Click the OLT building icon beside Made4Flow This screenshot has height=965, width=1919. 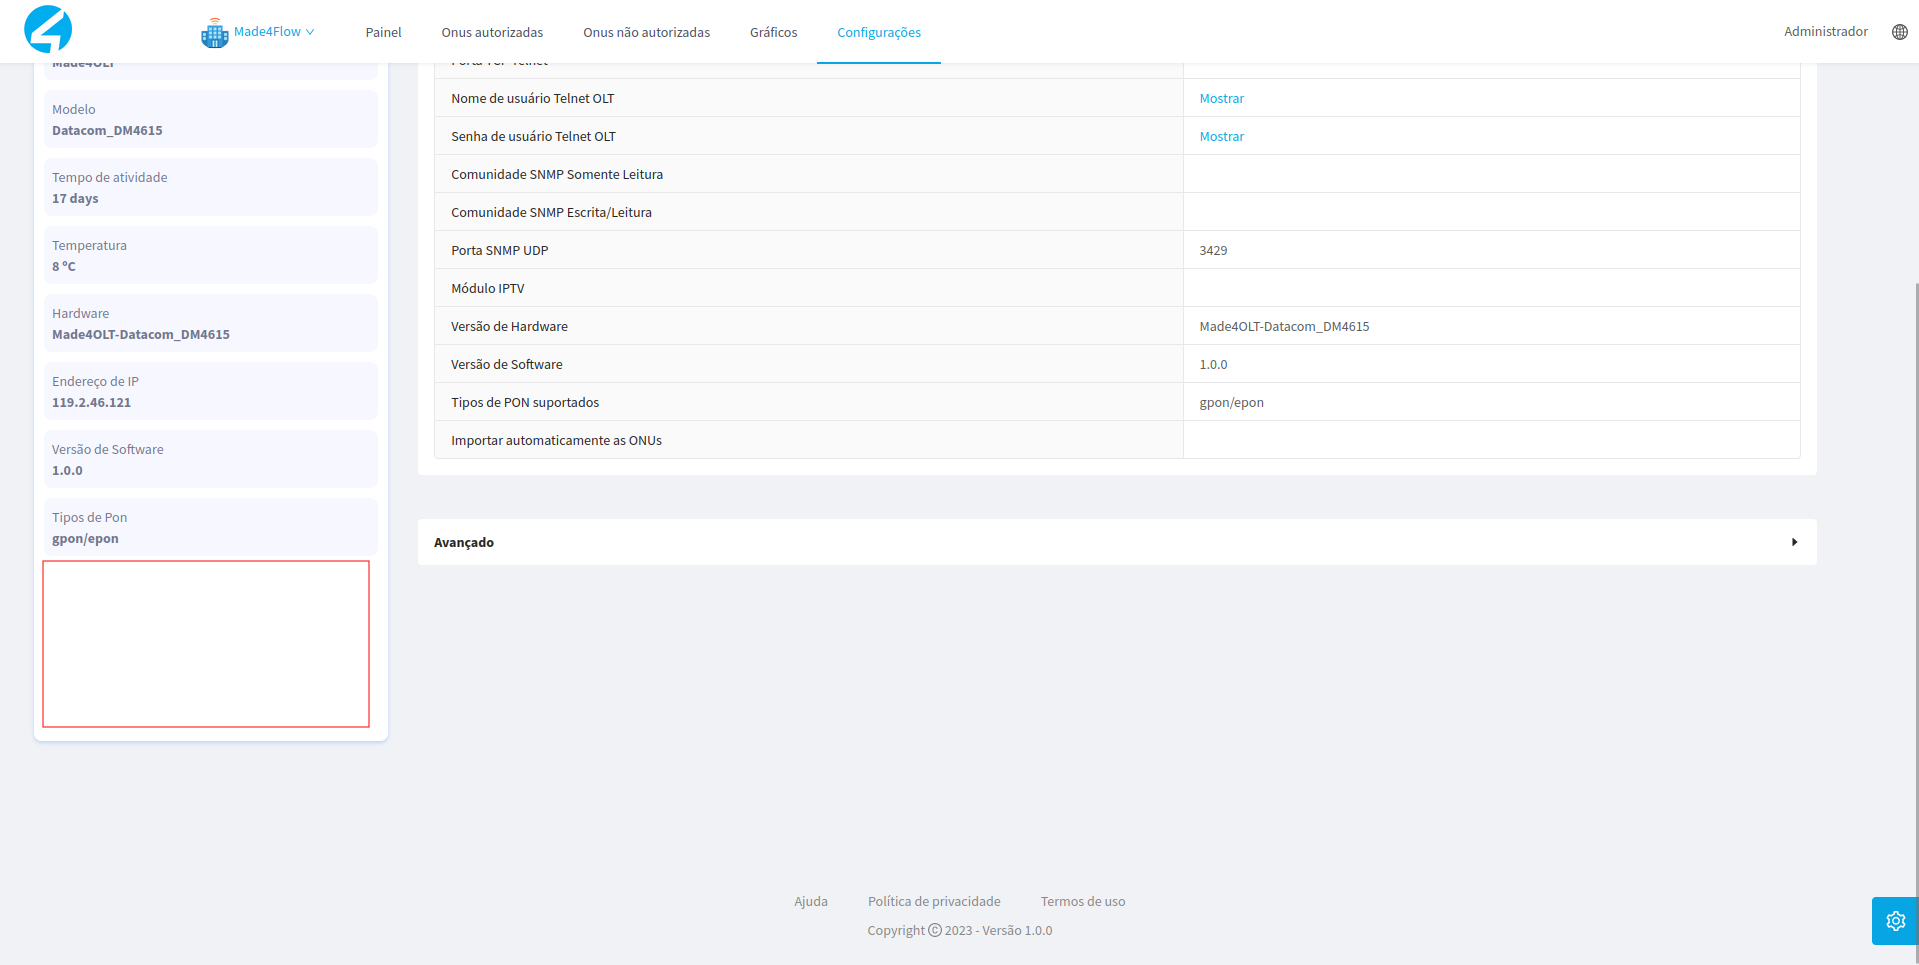[x=214, y=33]
